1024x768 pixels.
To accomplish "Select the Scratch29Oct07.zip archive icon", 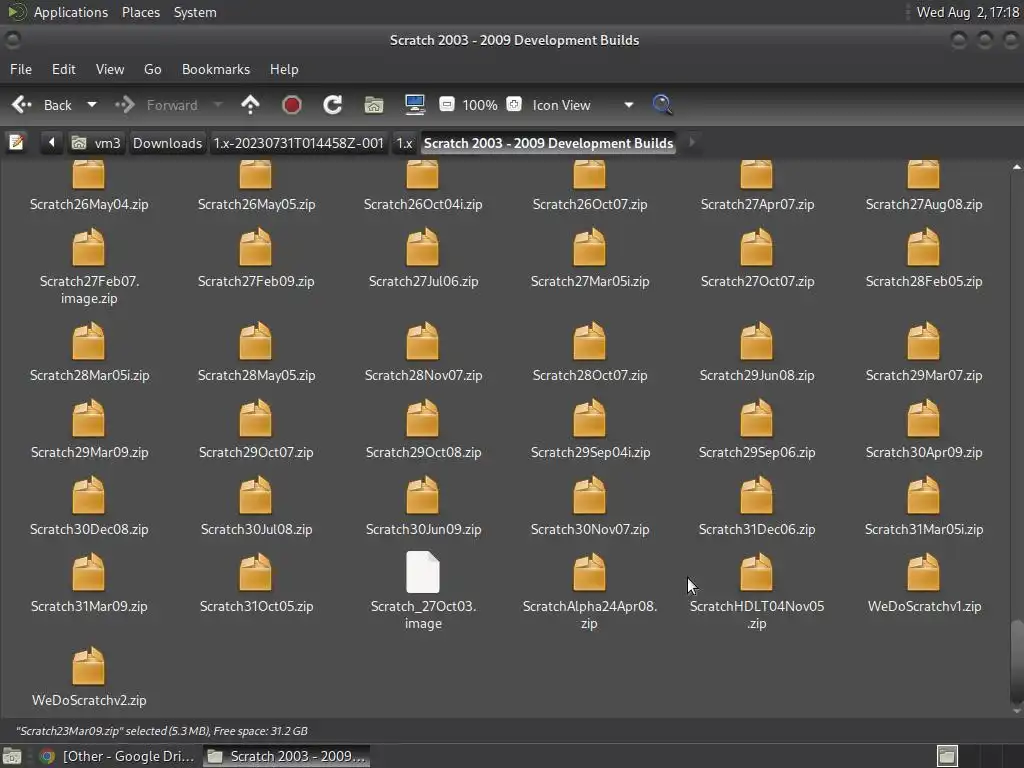I will (x=255, y=417).
